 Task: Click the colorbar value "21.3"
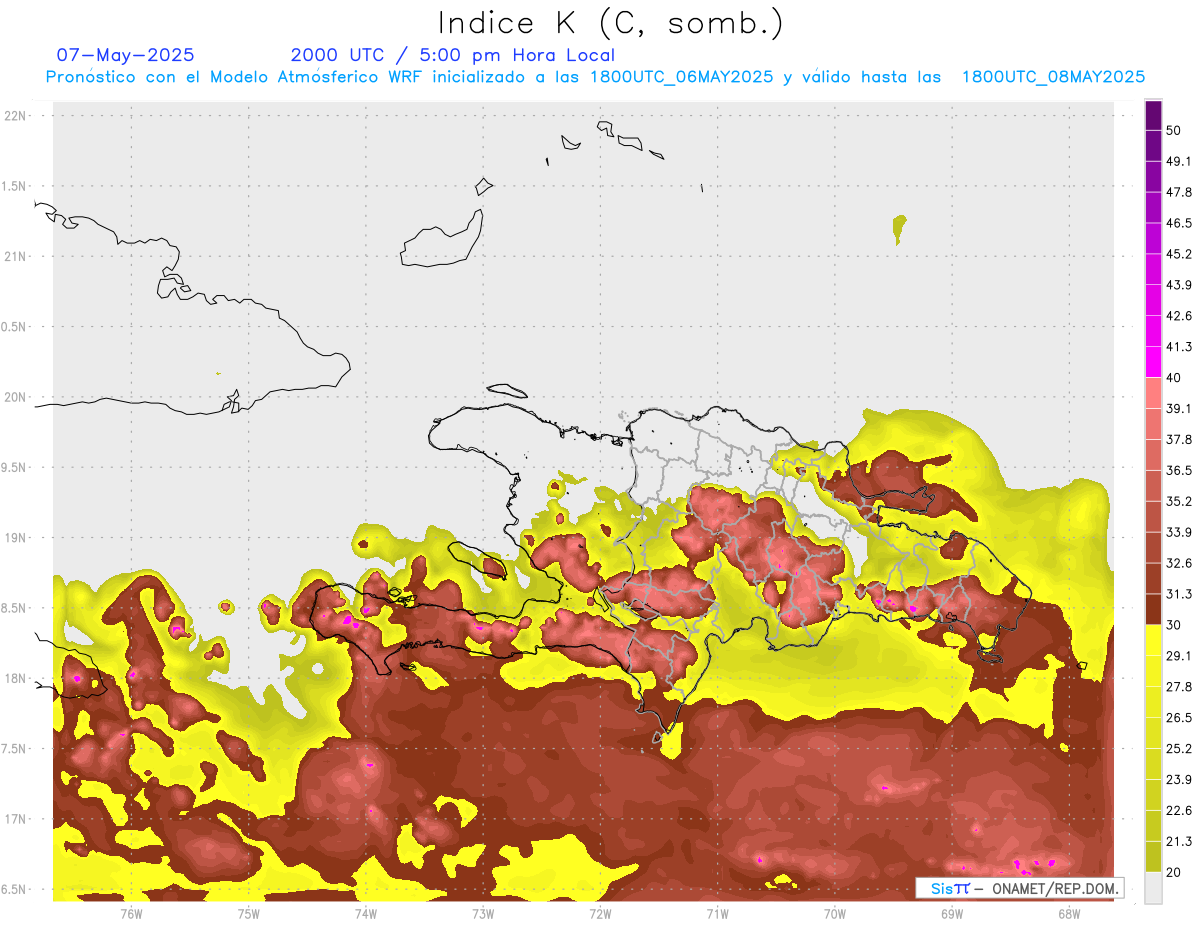1178,842
